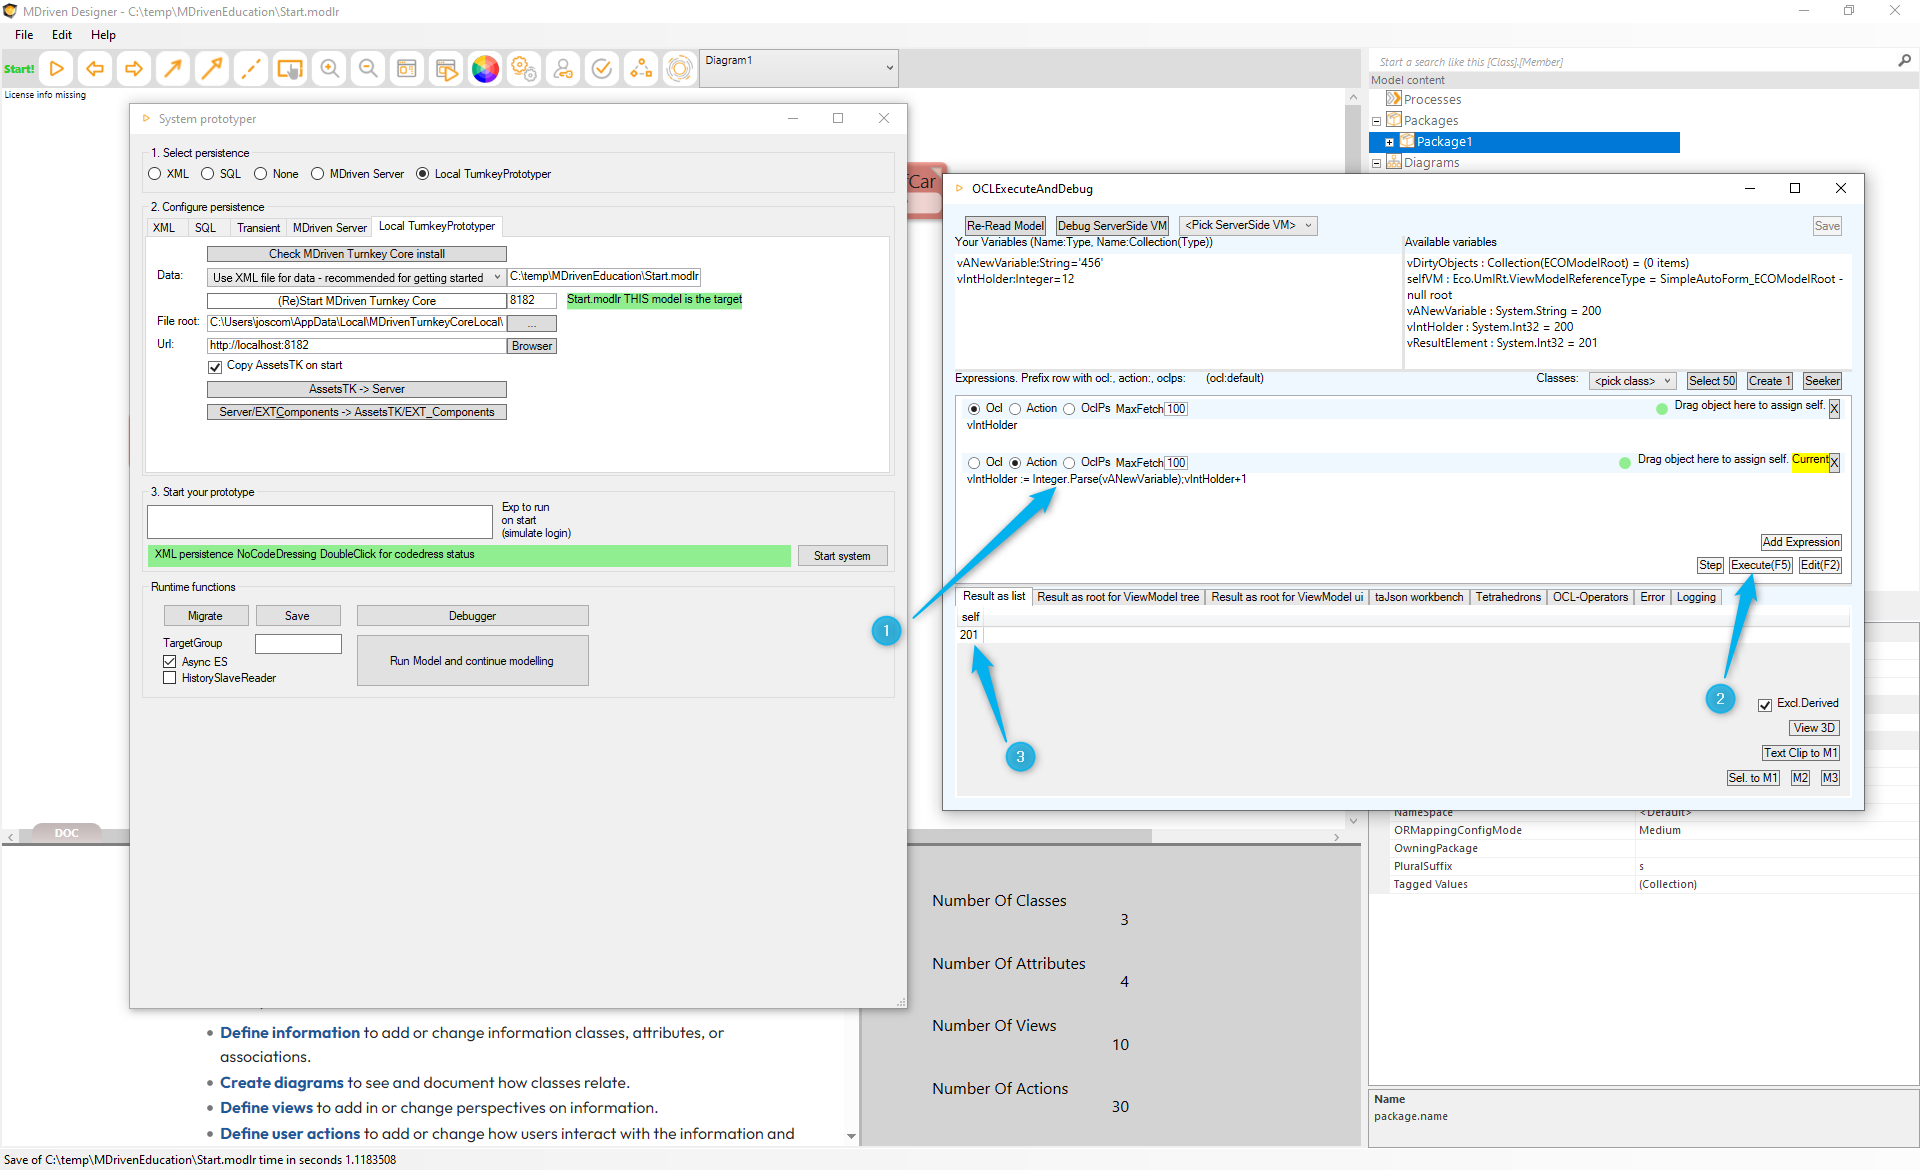Image resolution: width=1920 pixels, height=1170 pixels.
Task: Click the Execute(F5) button
Action: [1760, 565]
